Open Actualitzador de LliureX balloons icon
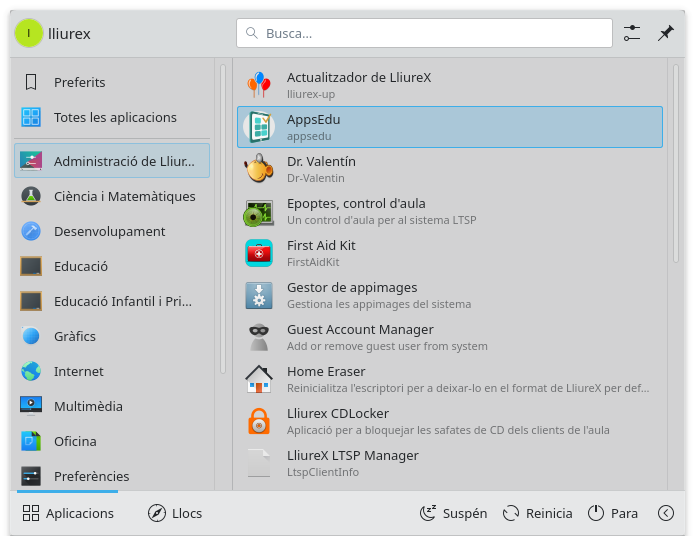This screenshot has width=695, height=536. [259, 85]
